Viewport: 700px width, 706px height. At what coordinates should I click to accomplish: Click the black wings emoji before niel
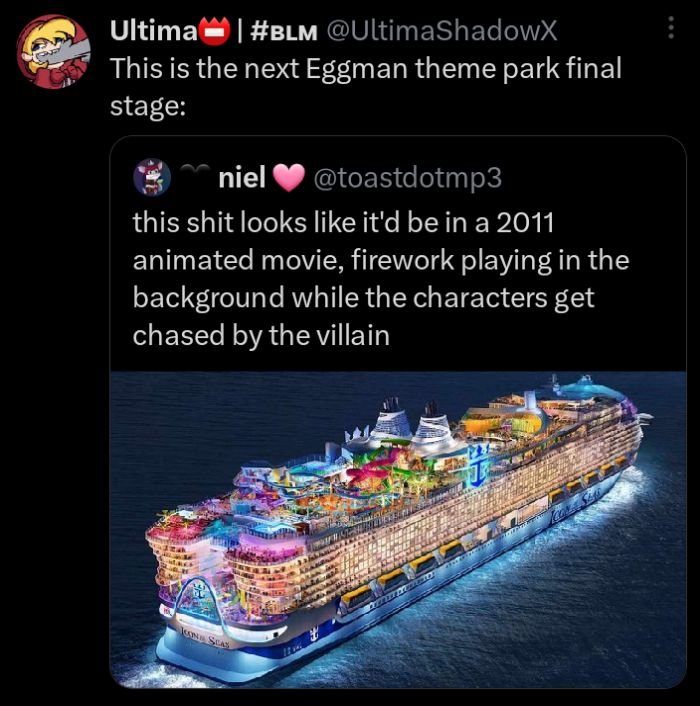coord(195,168)
